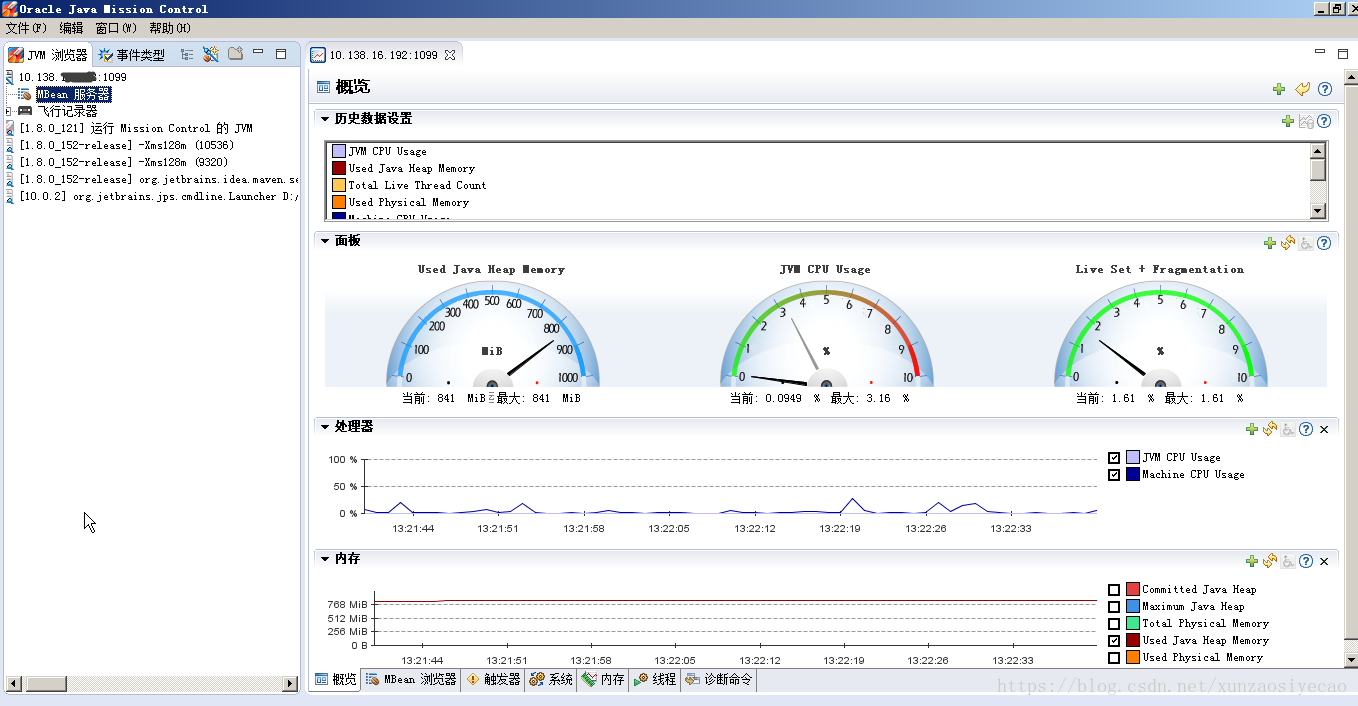Select the JVM 浏览器 tab
The height and width of the screenshot is (706, 1358).
pyautogui.click(x=48, y=55)
